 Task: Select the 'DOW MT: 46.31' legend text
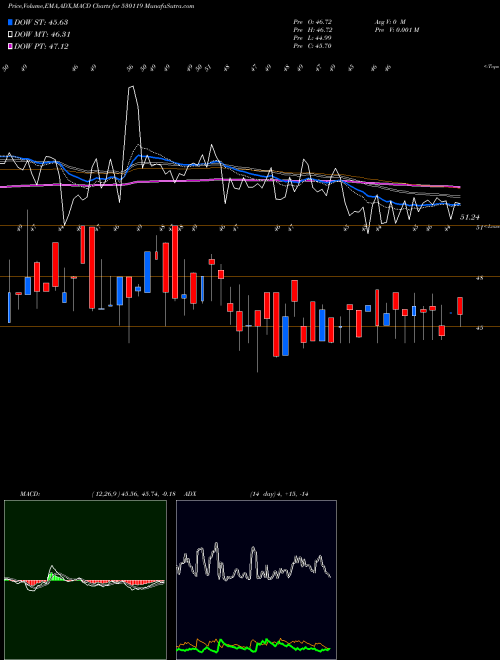(x=42, y=35)
